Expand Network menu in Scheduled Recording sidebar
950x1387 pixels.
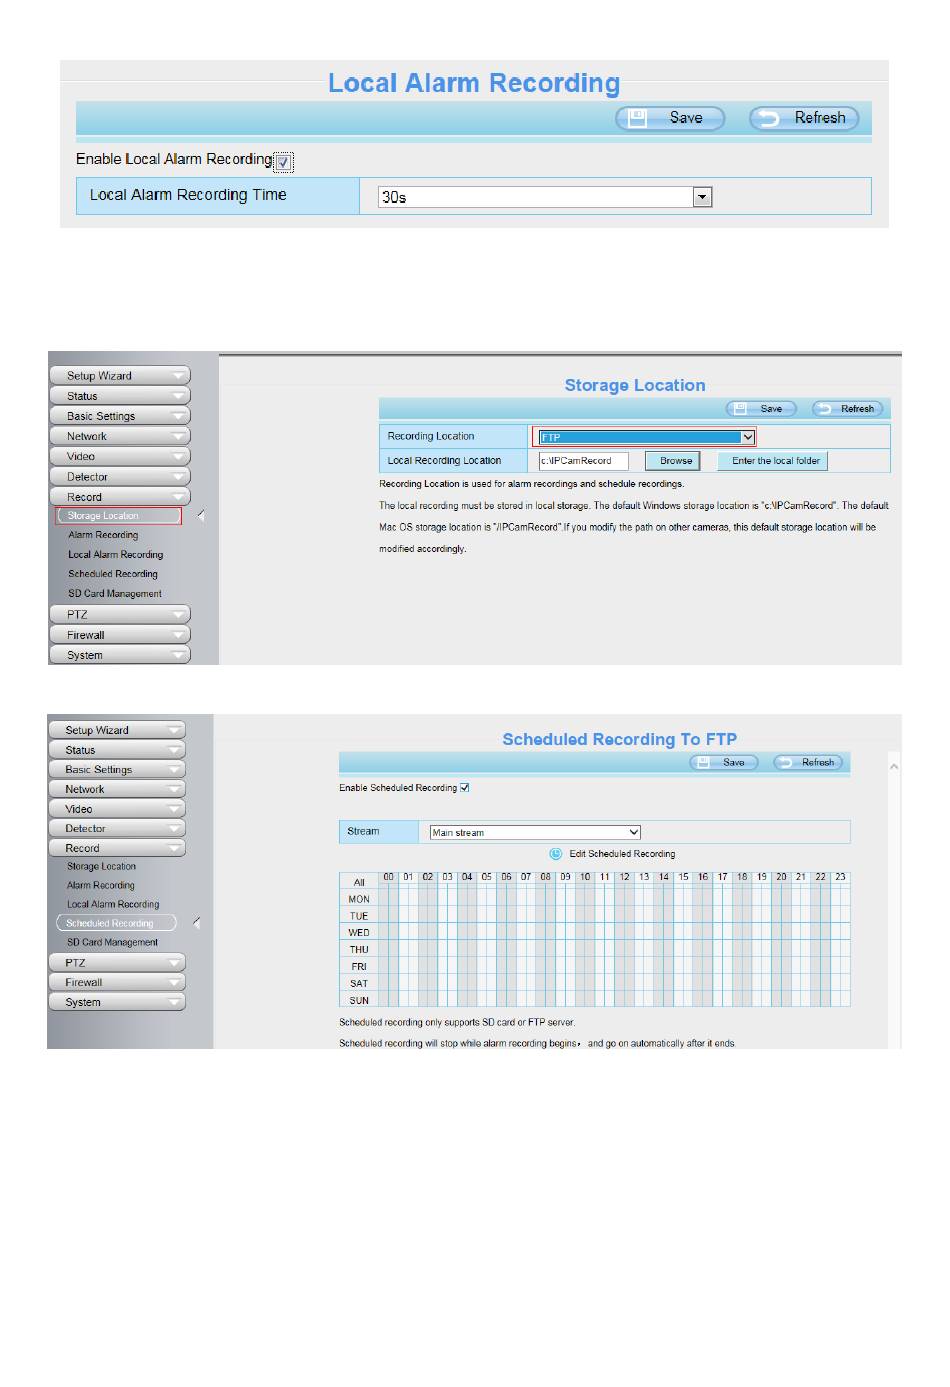pos(117,790)
